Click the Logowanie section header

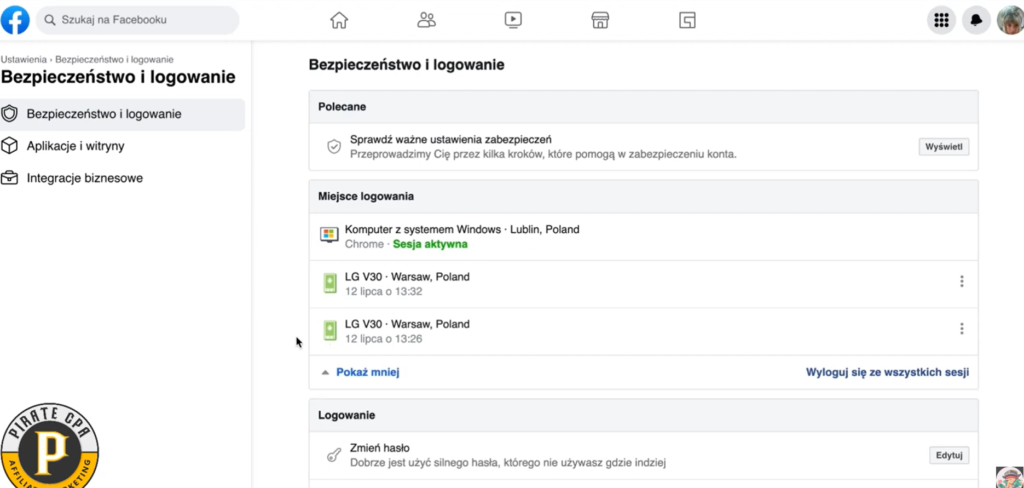tap(643, 415)
